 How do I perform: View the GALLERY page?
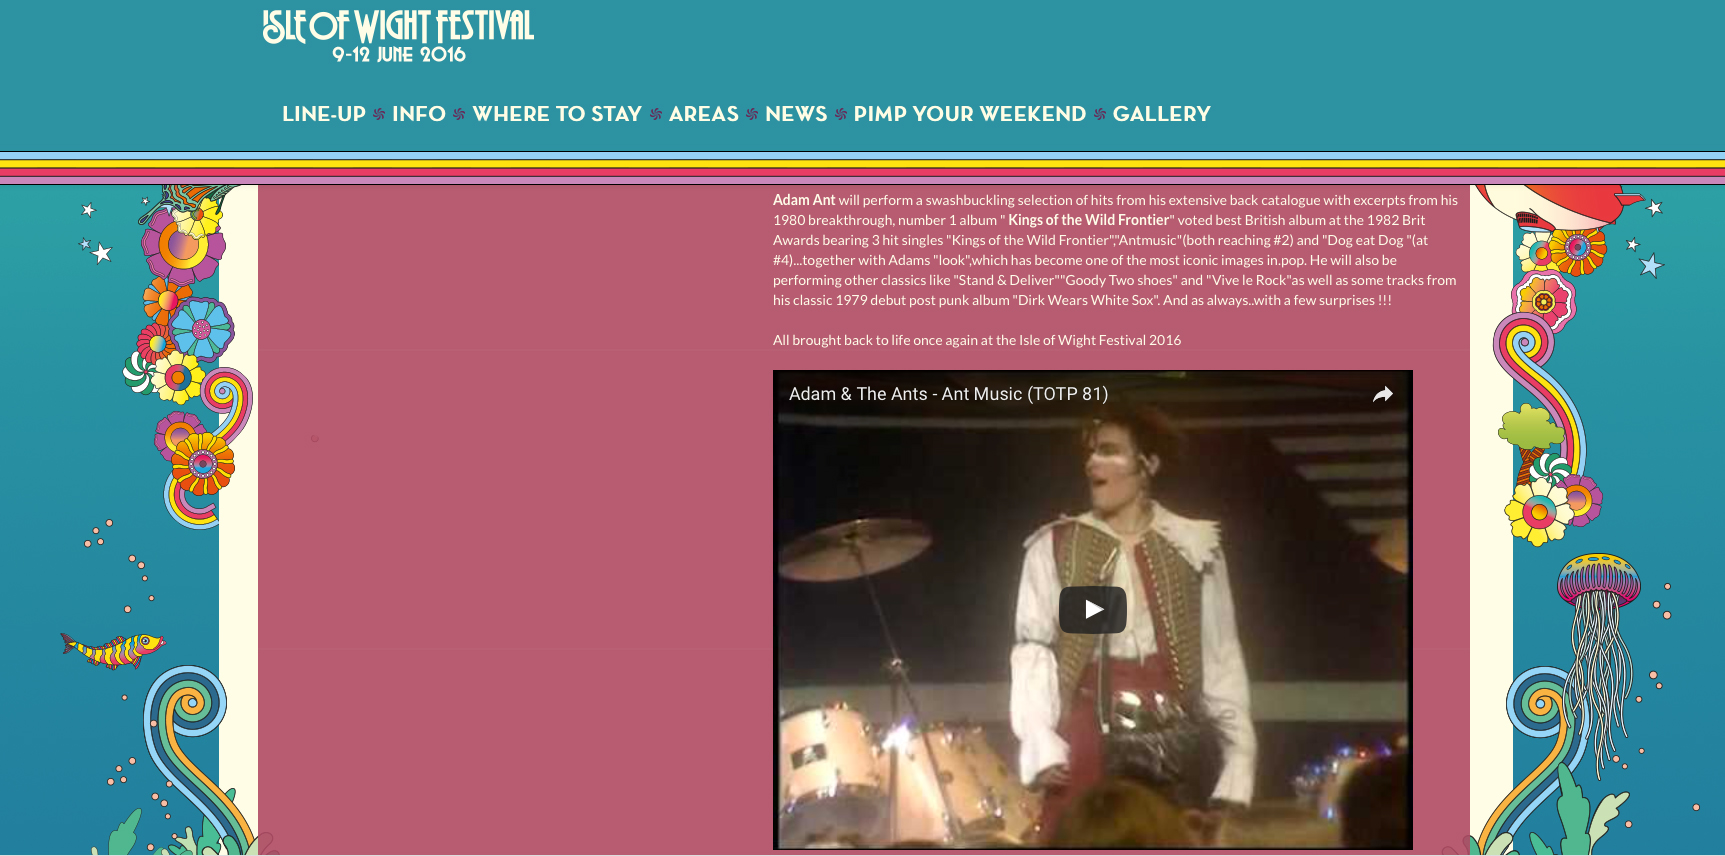1162,114
